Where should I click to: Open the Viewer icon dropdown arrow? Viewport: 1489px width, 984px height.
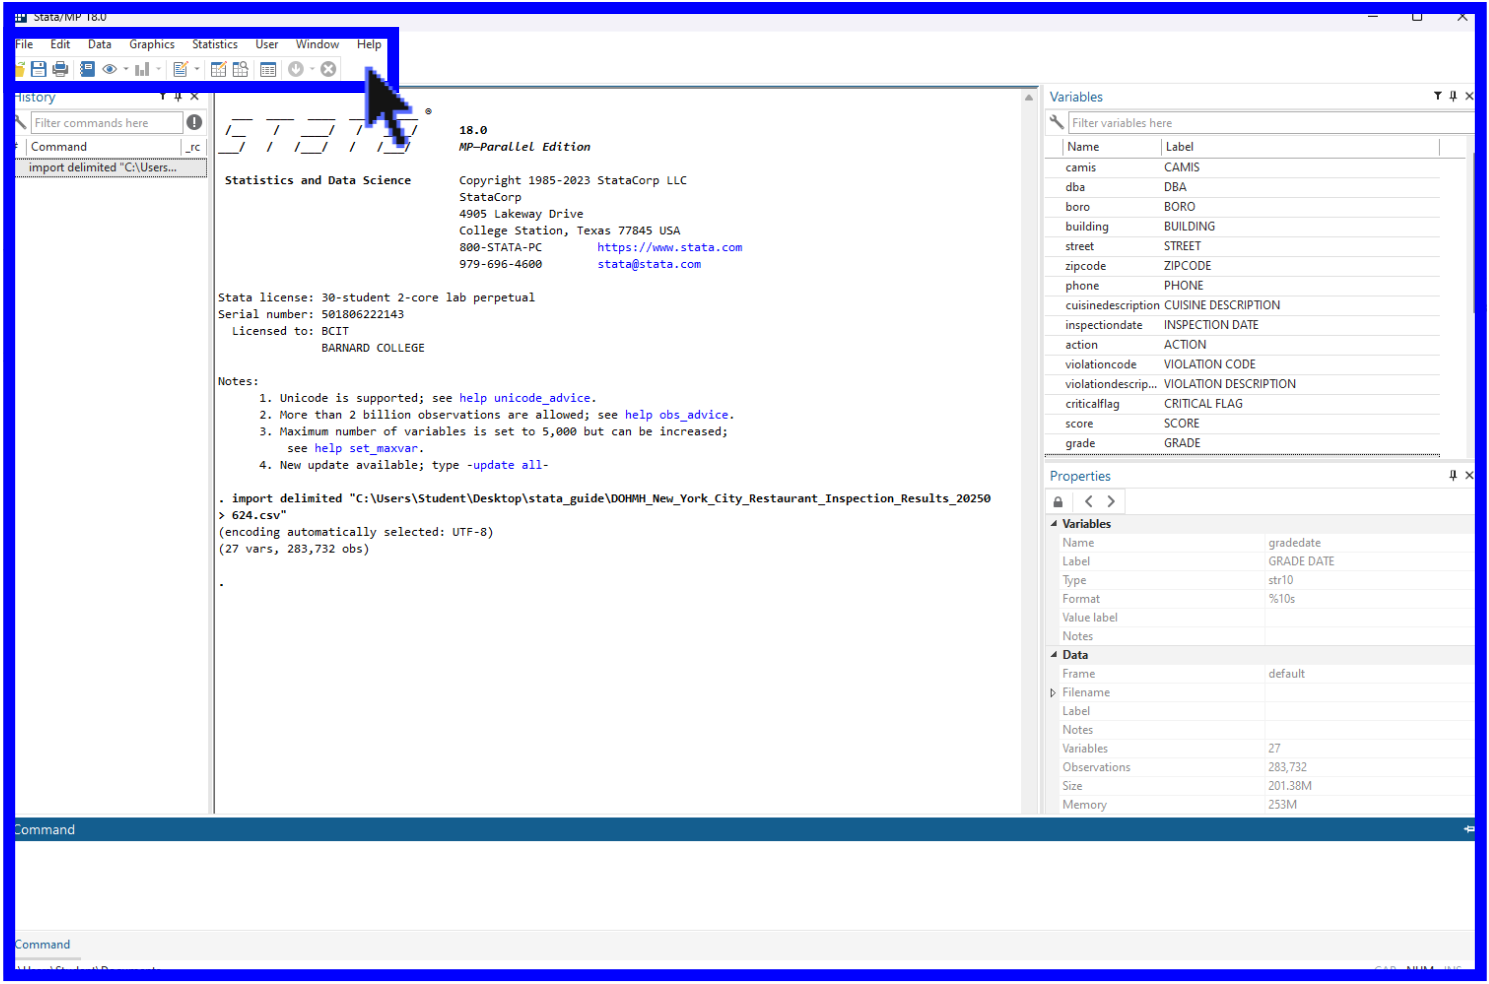pos(126,69)
